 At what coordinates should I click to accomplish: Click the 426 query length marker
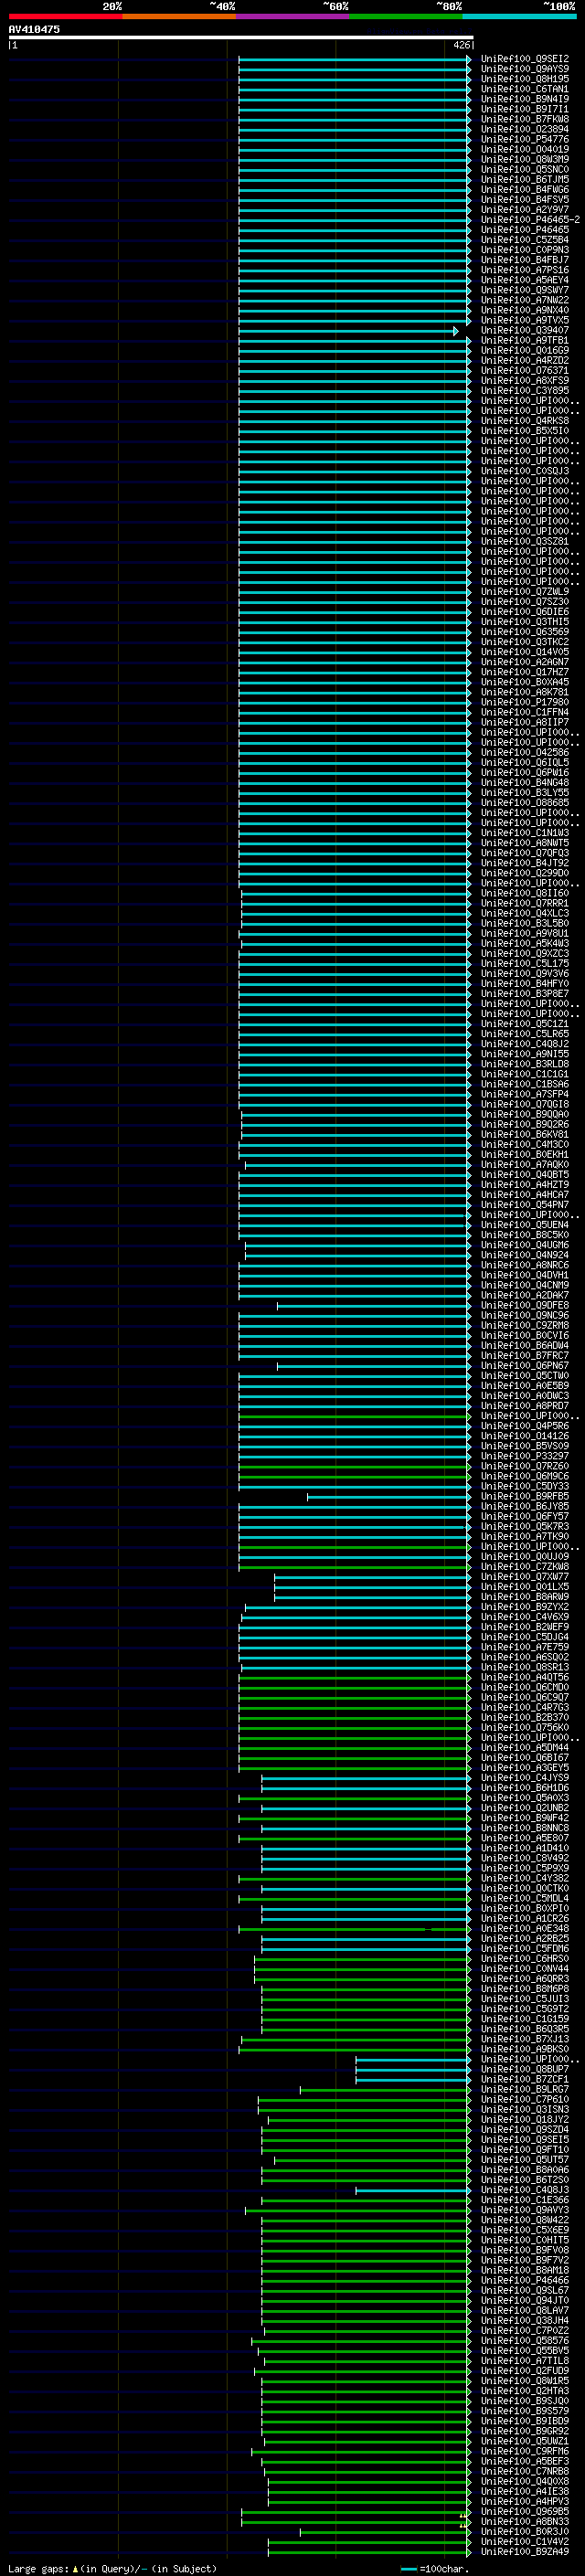(x=461, y=45)
